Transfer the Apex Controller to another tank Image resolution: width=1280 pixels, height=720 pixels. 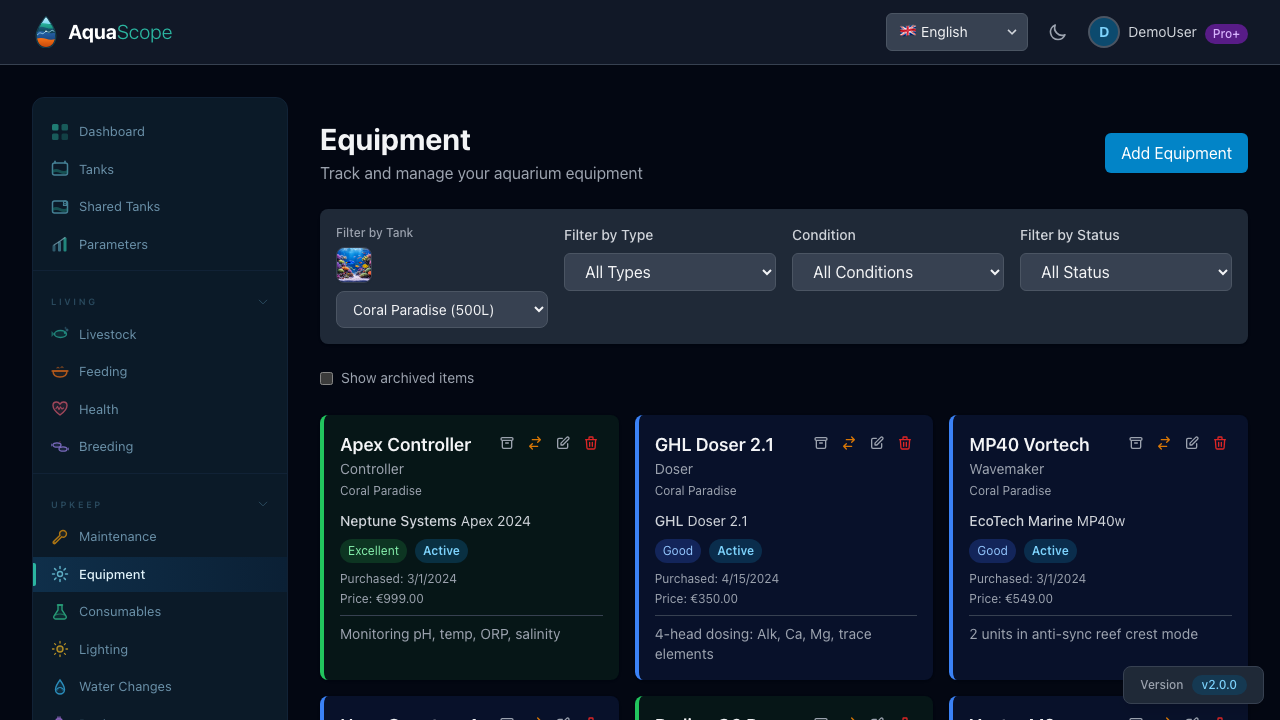[535, 443]
